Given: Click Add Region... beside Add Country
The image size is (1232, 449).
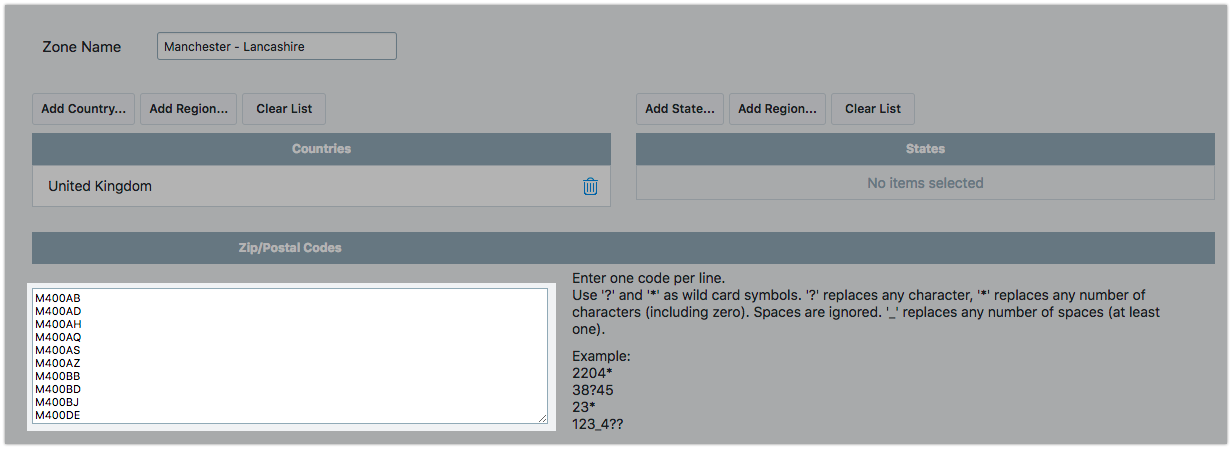Looking at the screenshot, I should [x=188, y=109].
